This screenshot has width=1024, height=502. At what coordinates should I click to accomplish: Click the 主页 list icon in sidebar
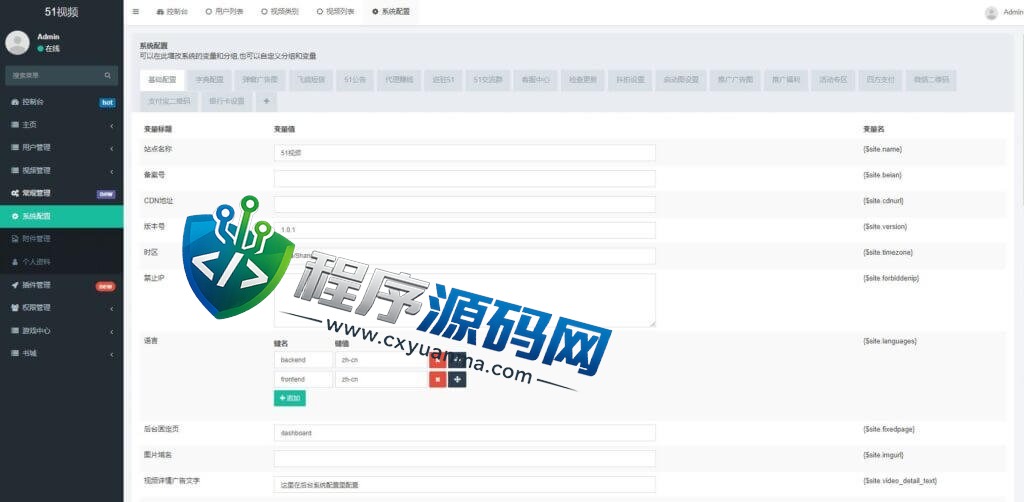15,125
